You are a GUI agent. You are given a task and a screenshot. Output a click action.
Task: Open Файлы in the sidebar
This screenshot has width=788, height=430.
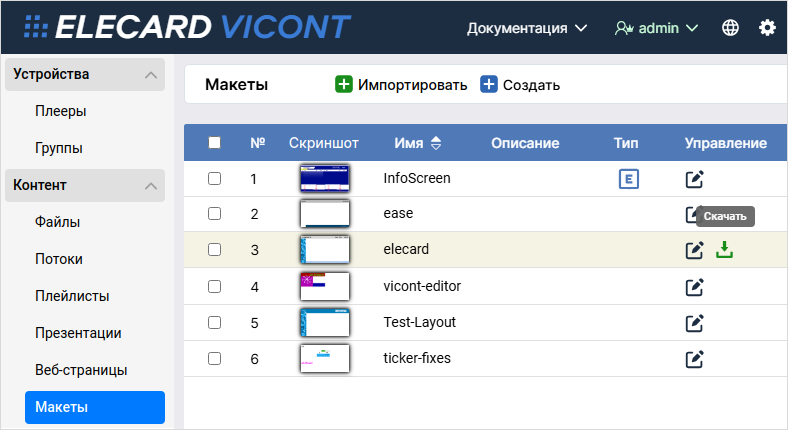(x=57, y=222)
